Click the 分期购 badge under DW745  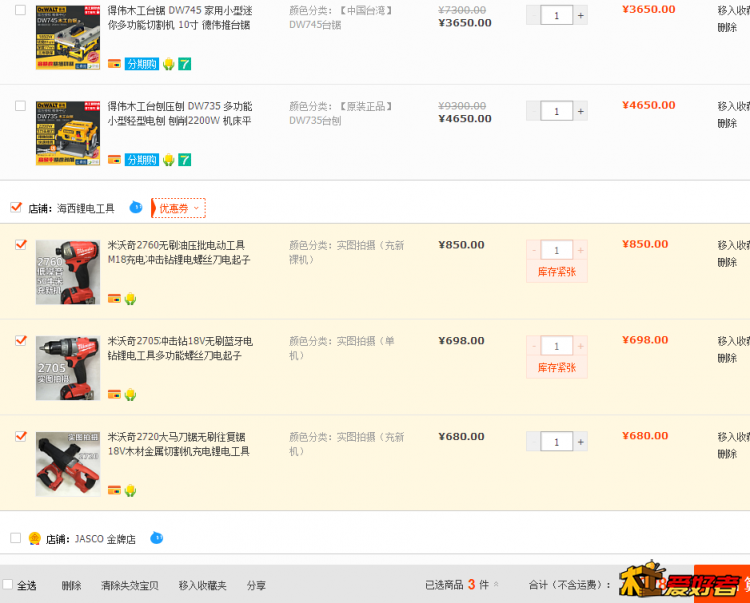142,64
